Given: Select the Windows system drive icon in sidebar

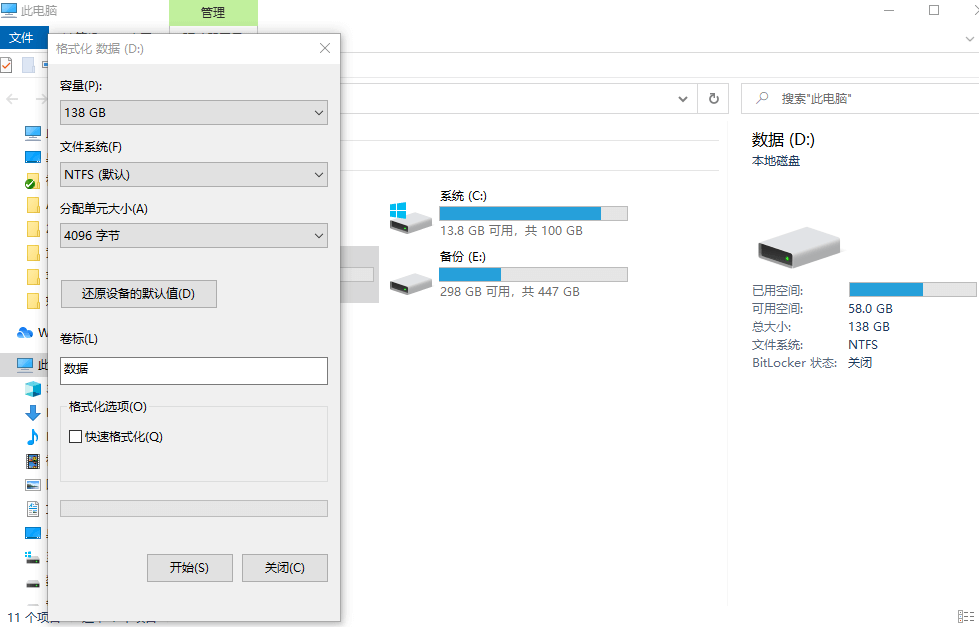Looking at the screenshot, I should point(32,556).
